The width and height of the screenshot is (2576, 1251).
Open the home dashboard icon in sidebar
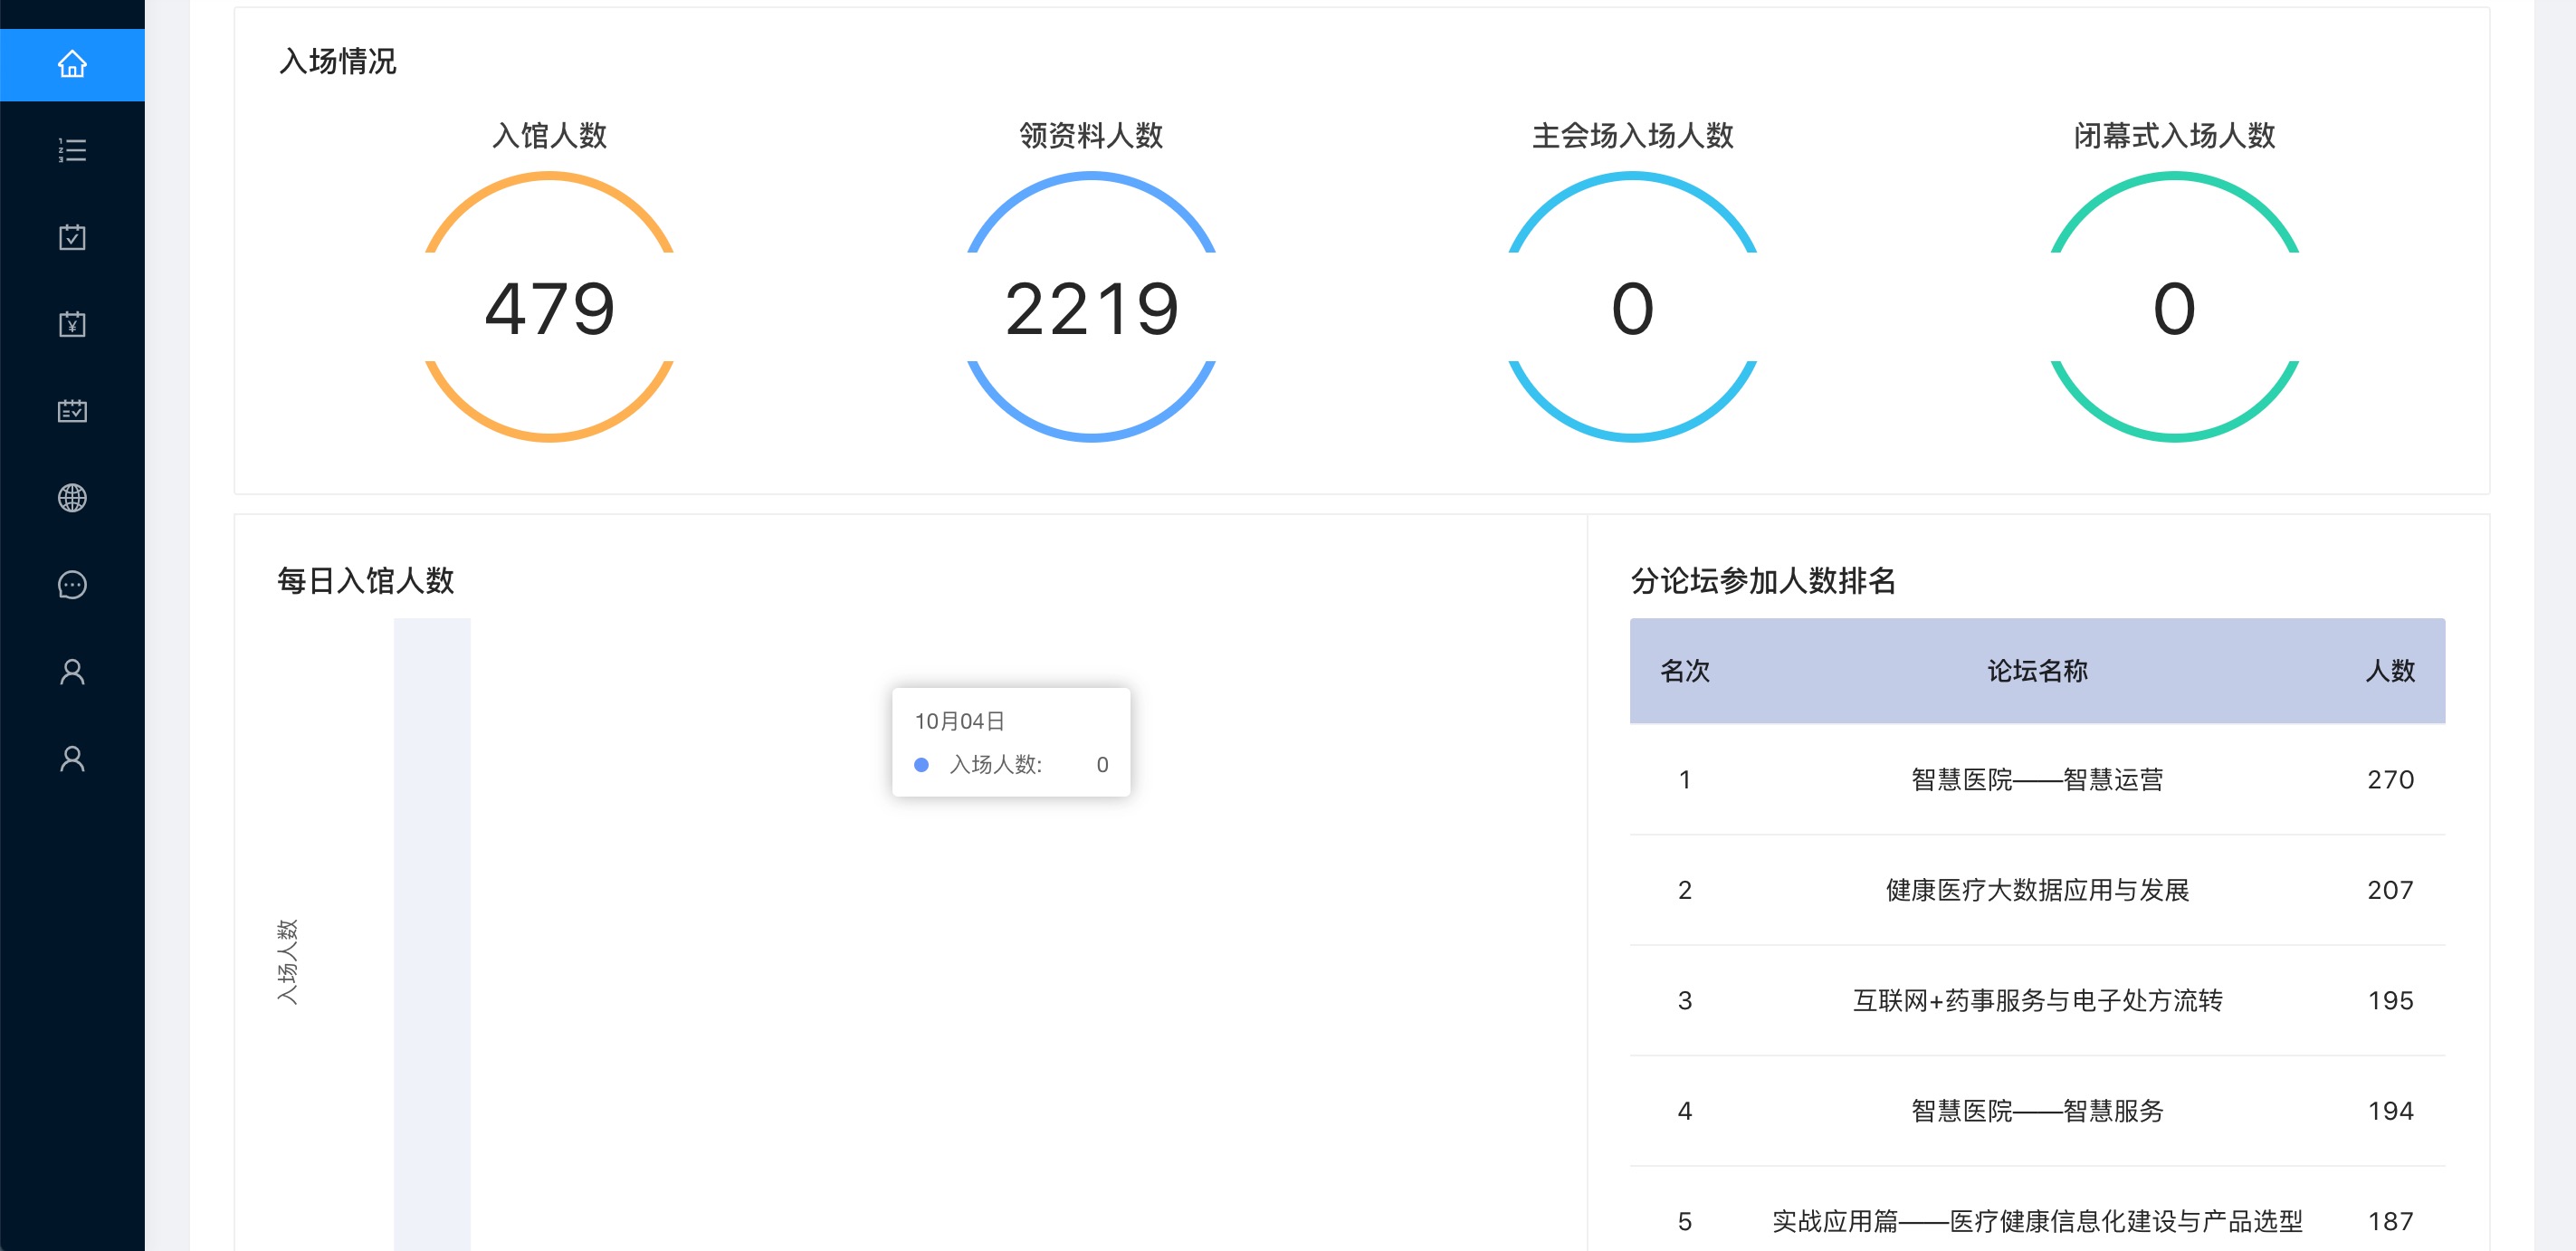[x=72, y=64]
